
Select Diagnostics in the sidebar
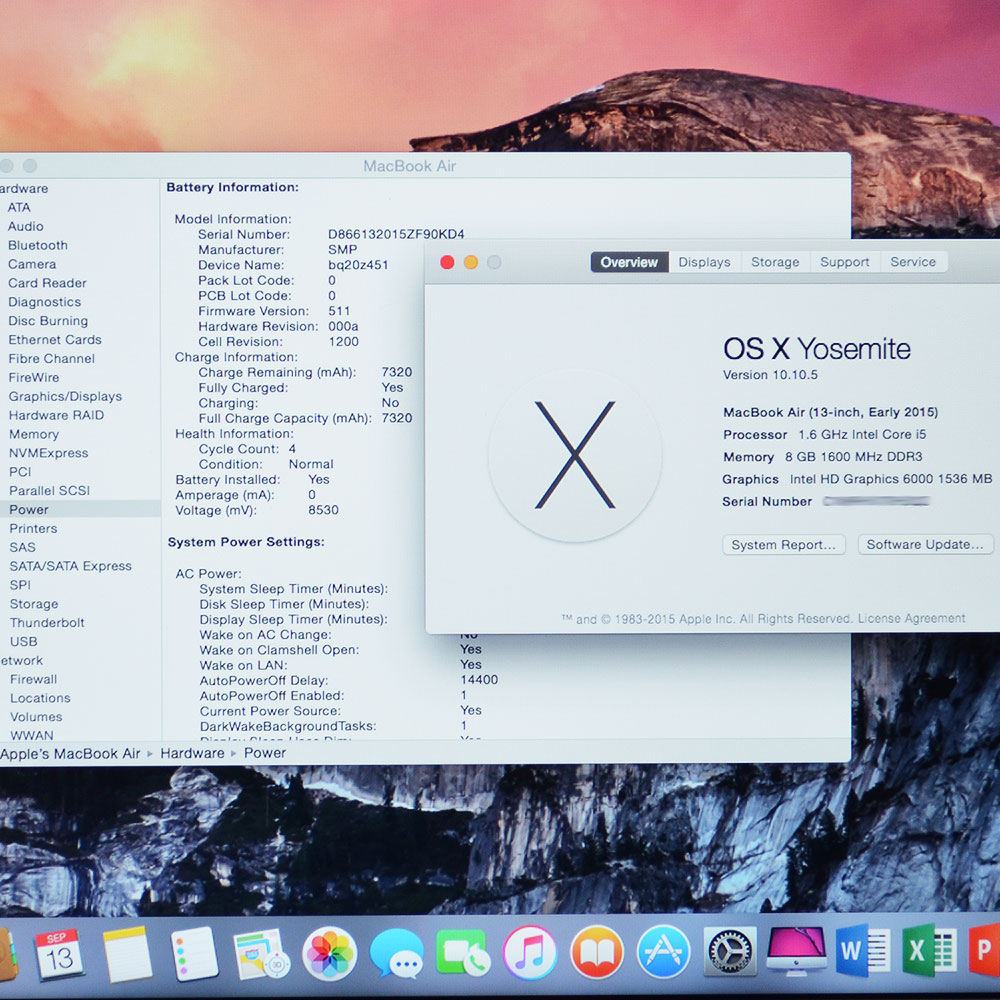(45, 302)
